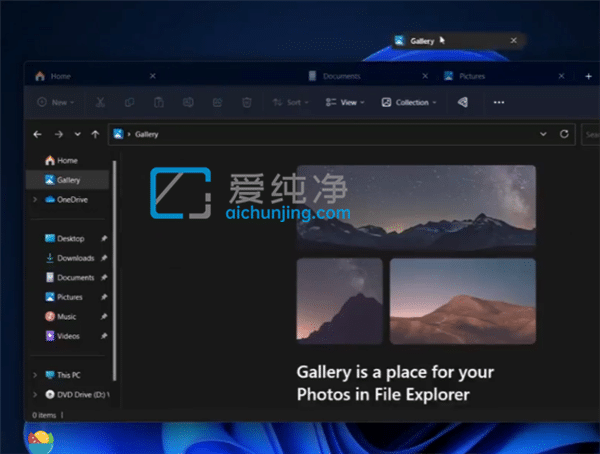Switch to the Pictures tab
Screen dimensions: 600x454
coord(470,76)
